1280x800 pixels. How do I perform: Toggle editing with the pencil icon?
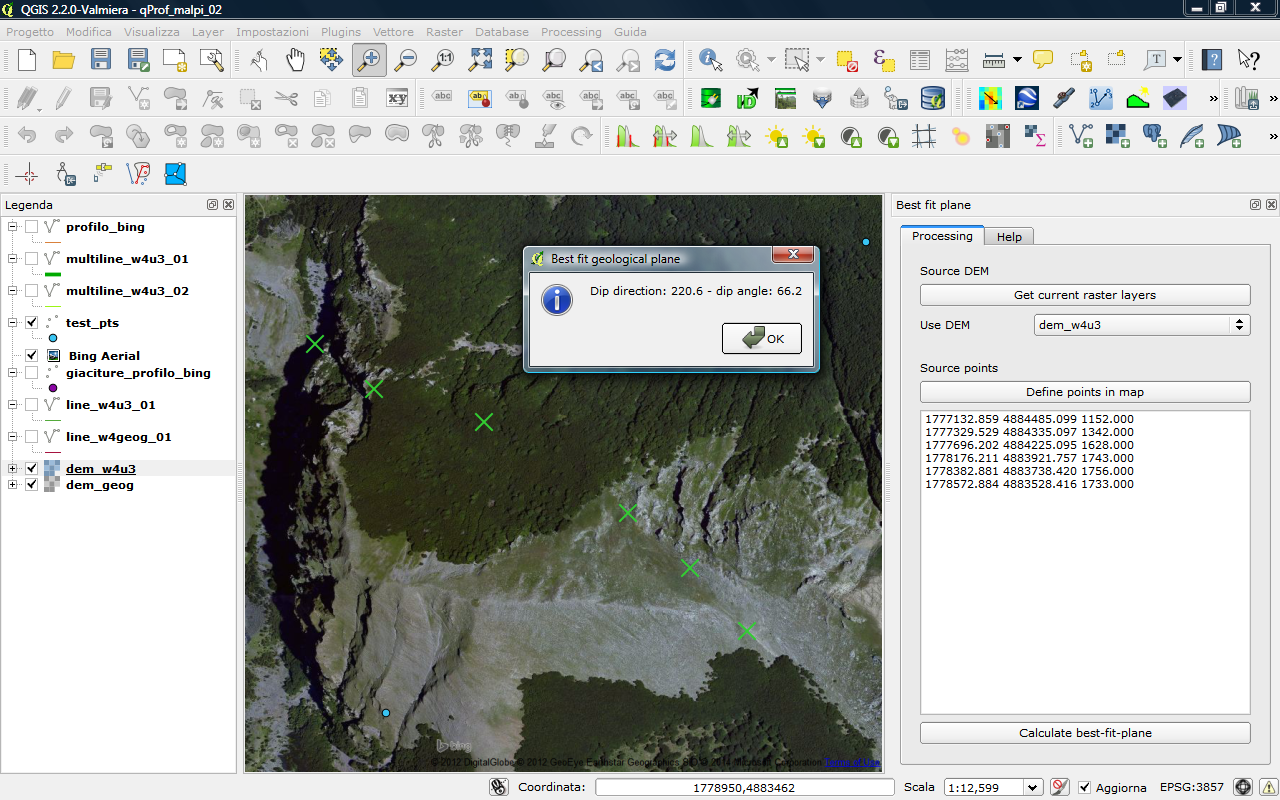pos(61,97)
